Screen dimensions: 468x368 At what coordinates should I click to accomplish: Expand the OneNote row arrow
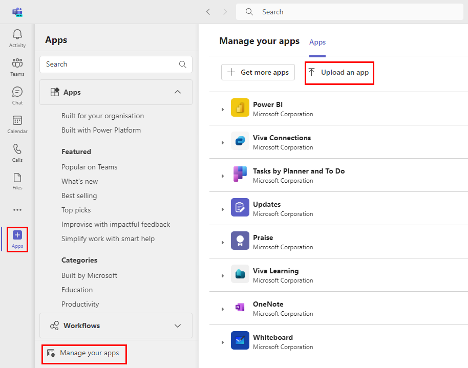tap(223, 309)
